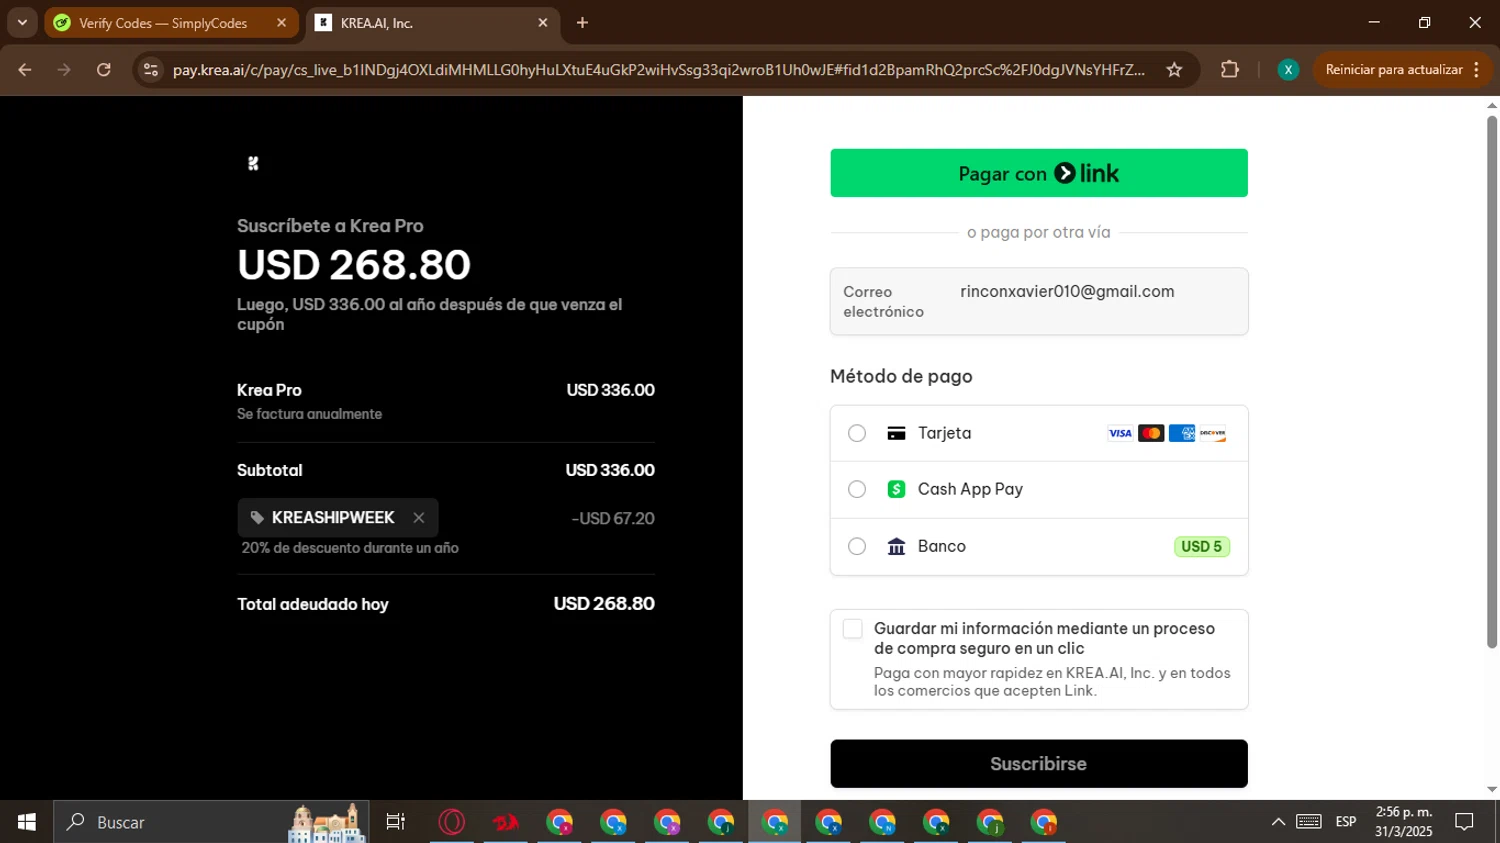Open the Opera browser taskbar icon

(452, 822)
